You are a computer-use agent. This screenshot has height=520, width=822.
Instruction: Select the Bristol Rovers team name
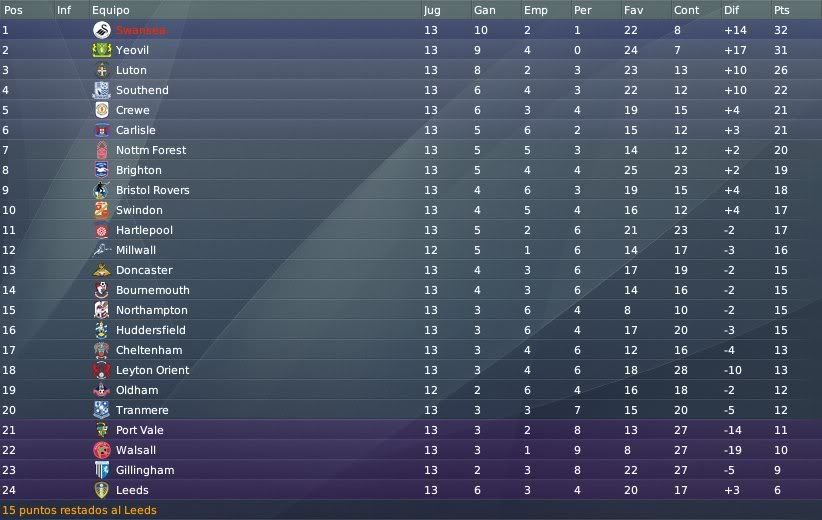153,190
